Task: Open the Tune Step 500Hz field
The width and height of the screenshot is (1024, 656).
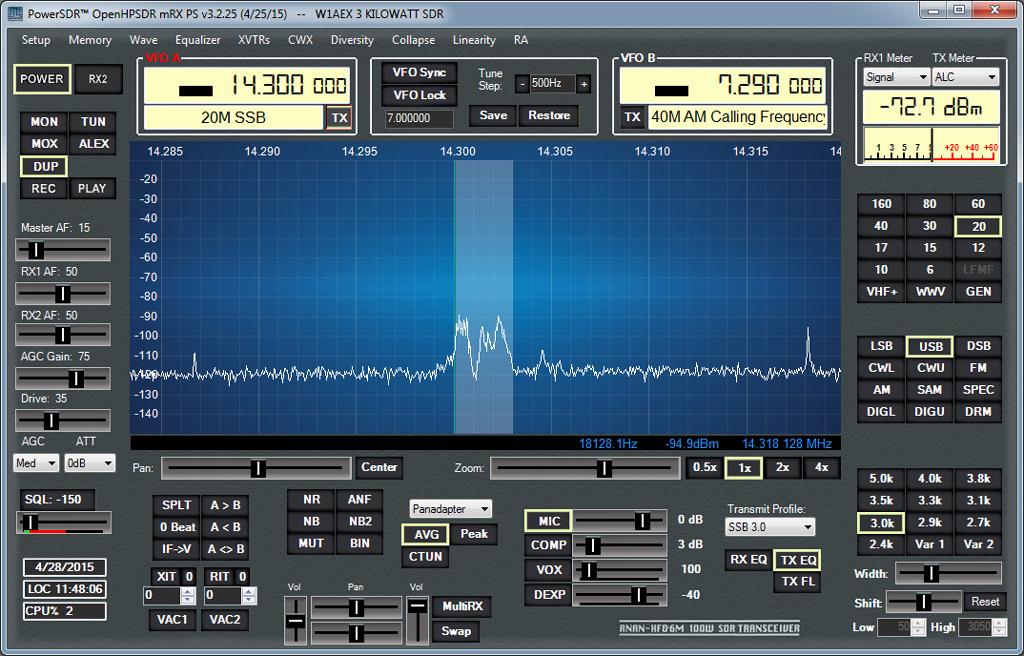Action: click(552, 84)
